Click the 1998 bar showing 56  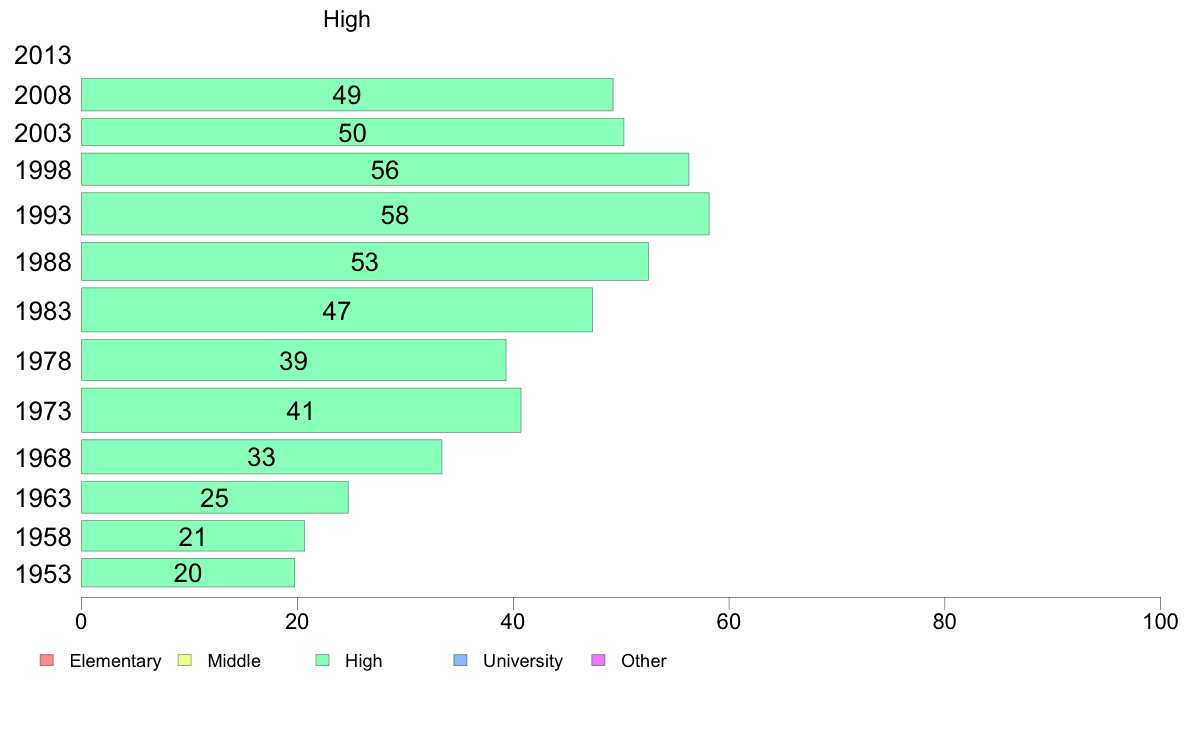385,169
